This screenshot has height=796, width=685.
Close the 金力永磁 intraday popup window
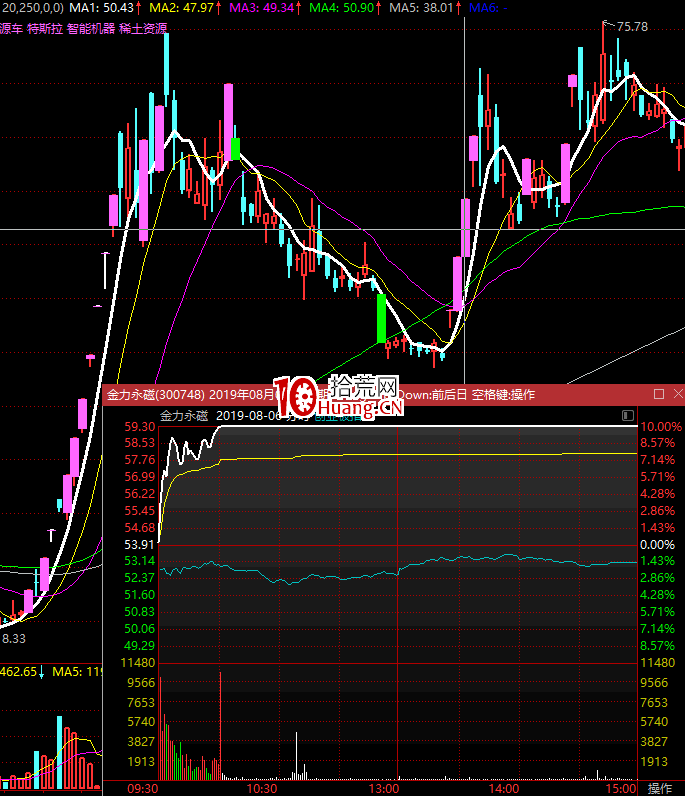tap(678, 394)
